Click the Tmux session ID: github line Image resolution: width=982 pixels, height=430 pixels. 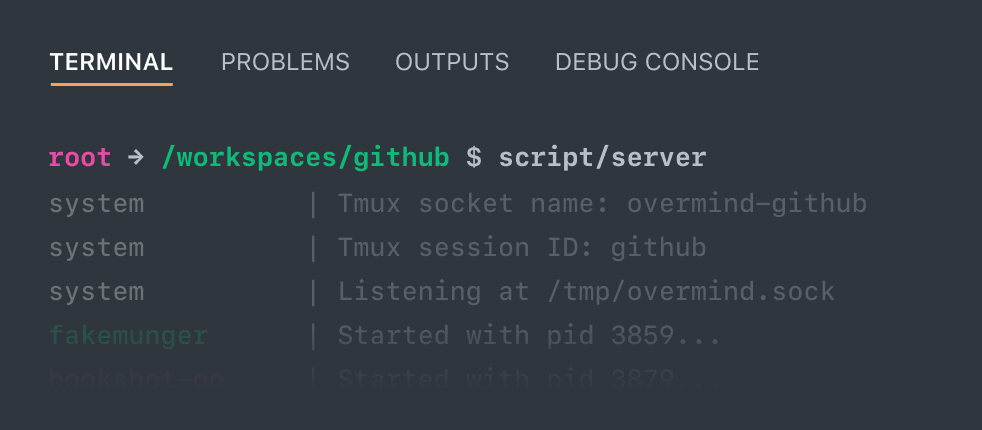[522, 248]
